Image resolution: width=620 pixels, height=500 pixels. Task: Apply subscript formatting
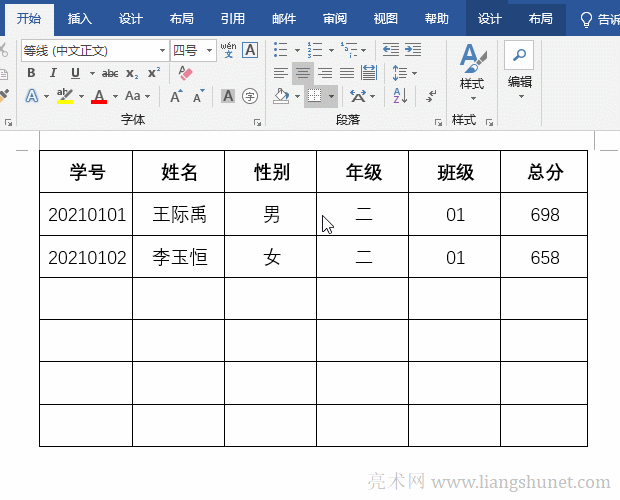point(133,73)
